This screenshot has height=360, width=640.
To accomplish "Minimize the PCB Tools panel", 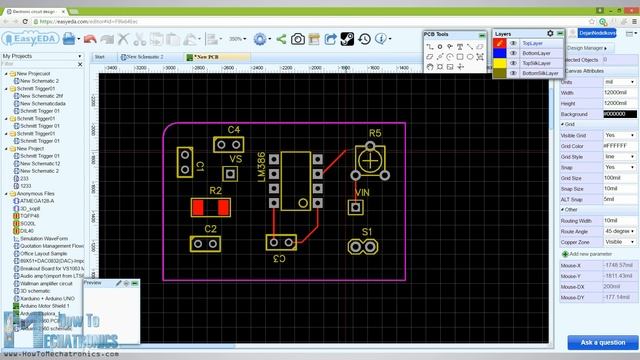I will tap(482, 35).
